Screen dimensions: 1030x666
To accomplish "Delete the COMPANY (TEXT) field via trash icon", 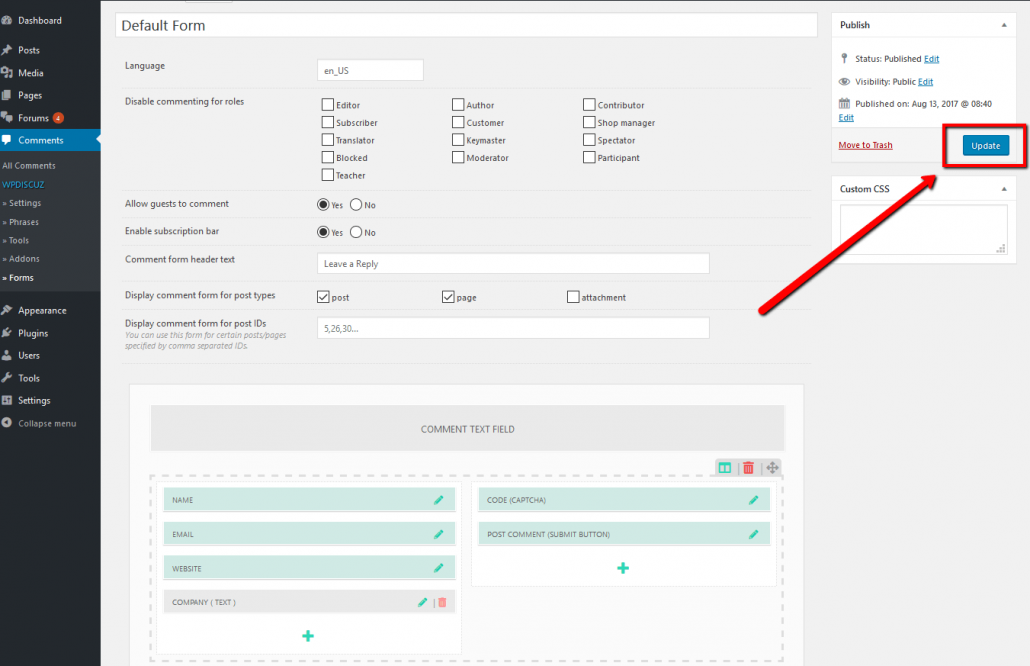I will 442,603.
